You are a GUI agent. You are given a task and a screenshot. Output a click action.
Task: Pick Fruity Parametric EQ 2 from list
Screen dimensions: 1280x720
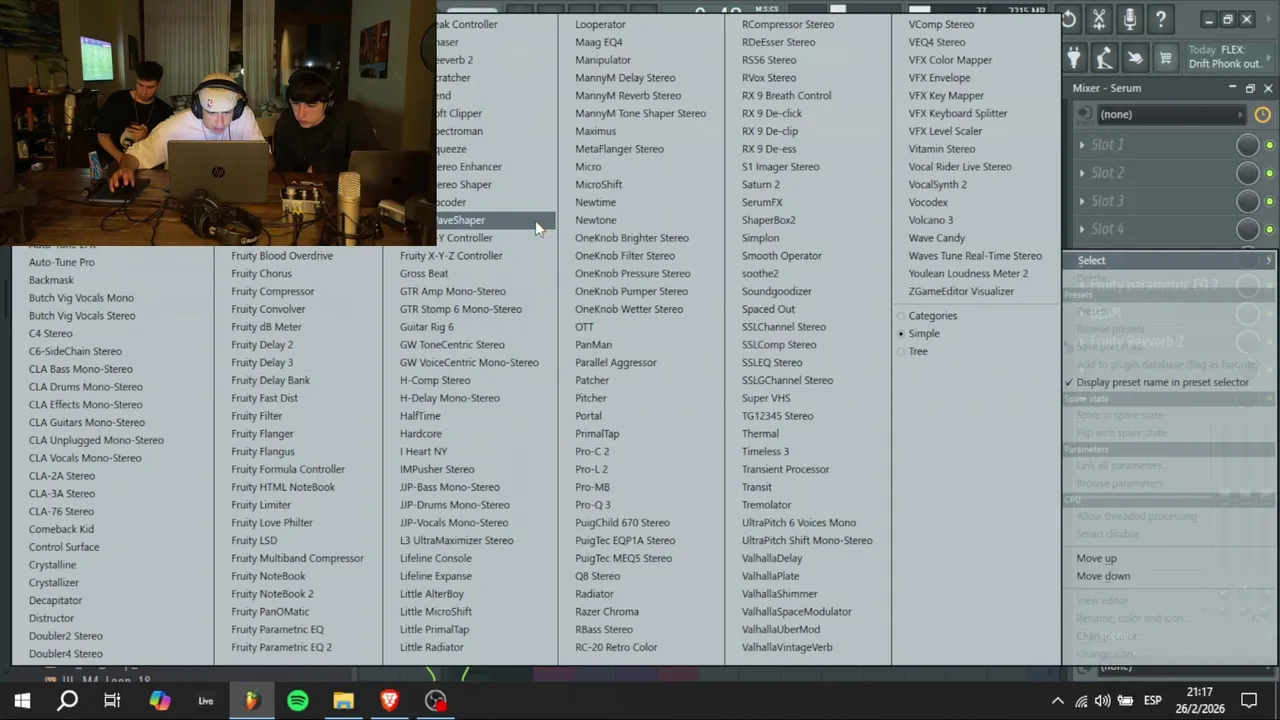click(x=281, y=648)
